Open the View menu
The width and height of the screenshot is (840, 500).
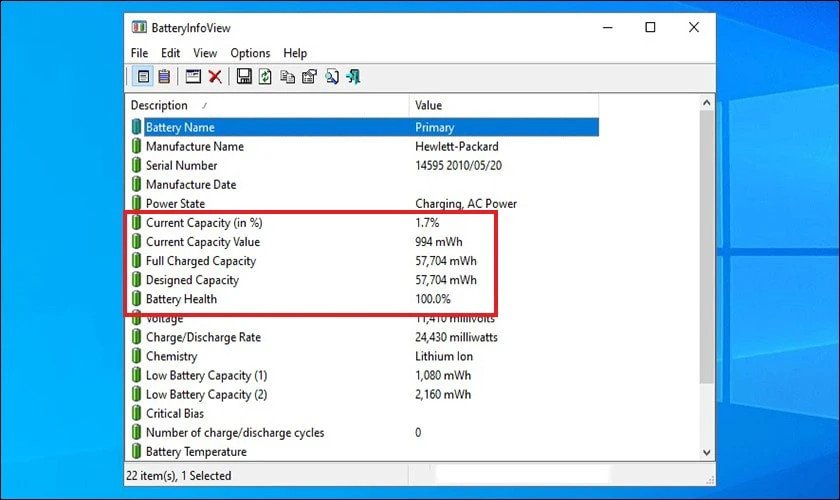(205, 53)
